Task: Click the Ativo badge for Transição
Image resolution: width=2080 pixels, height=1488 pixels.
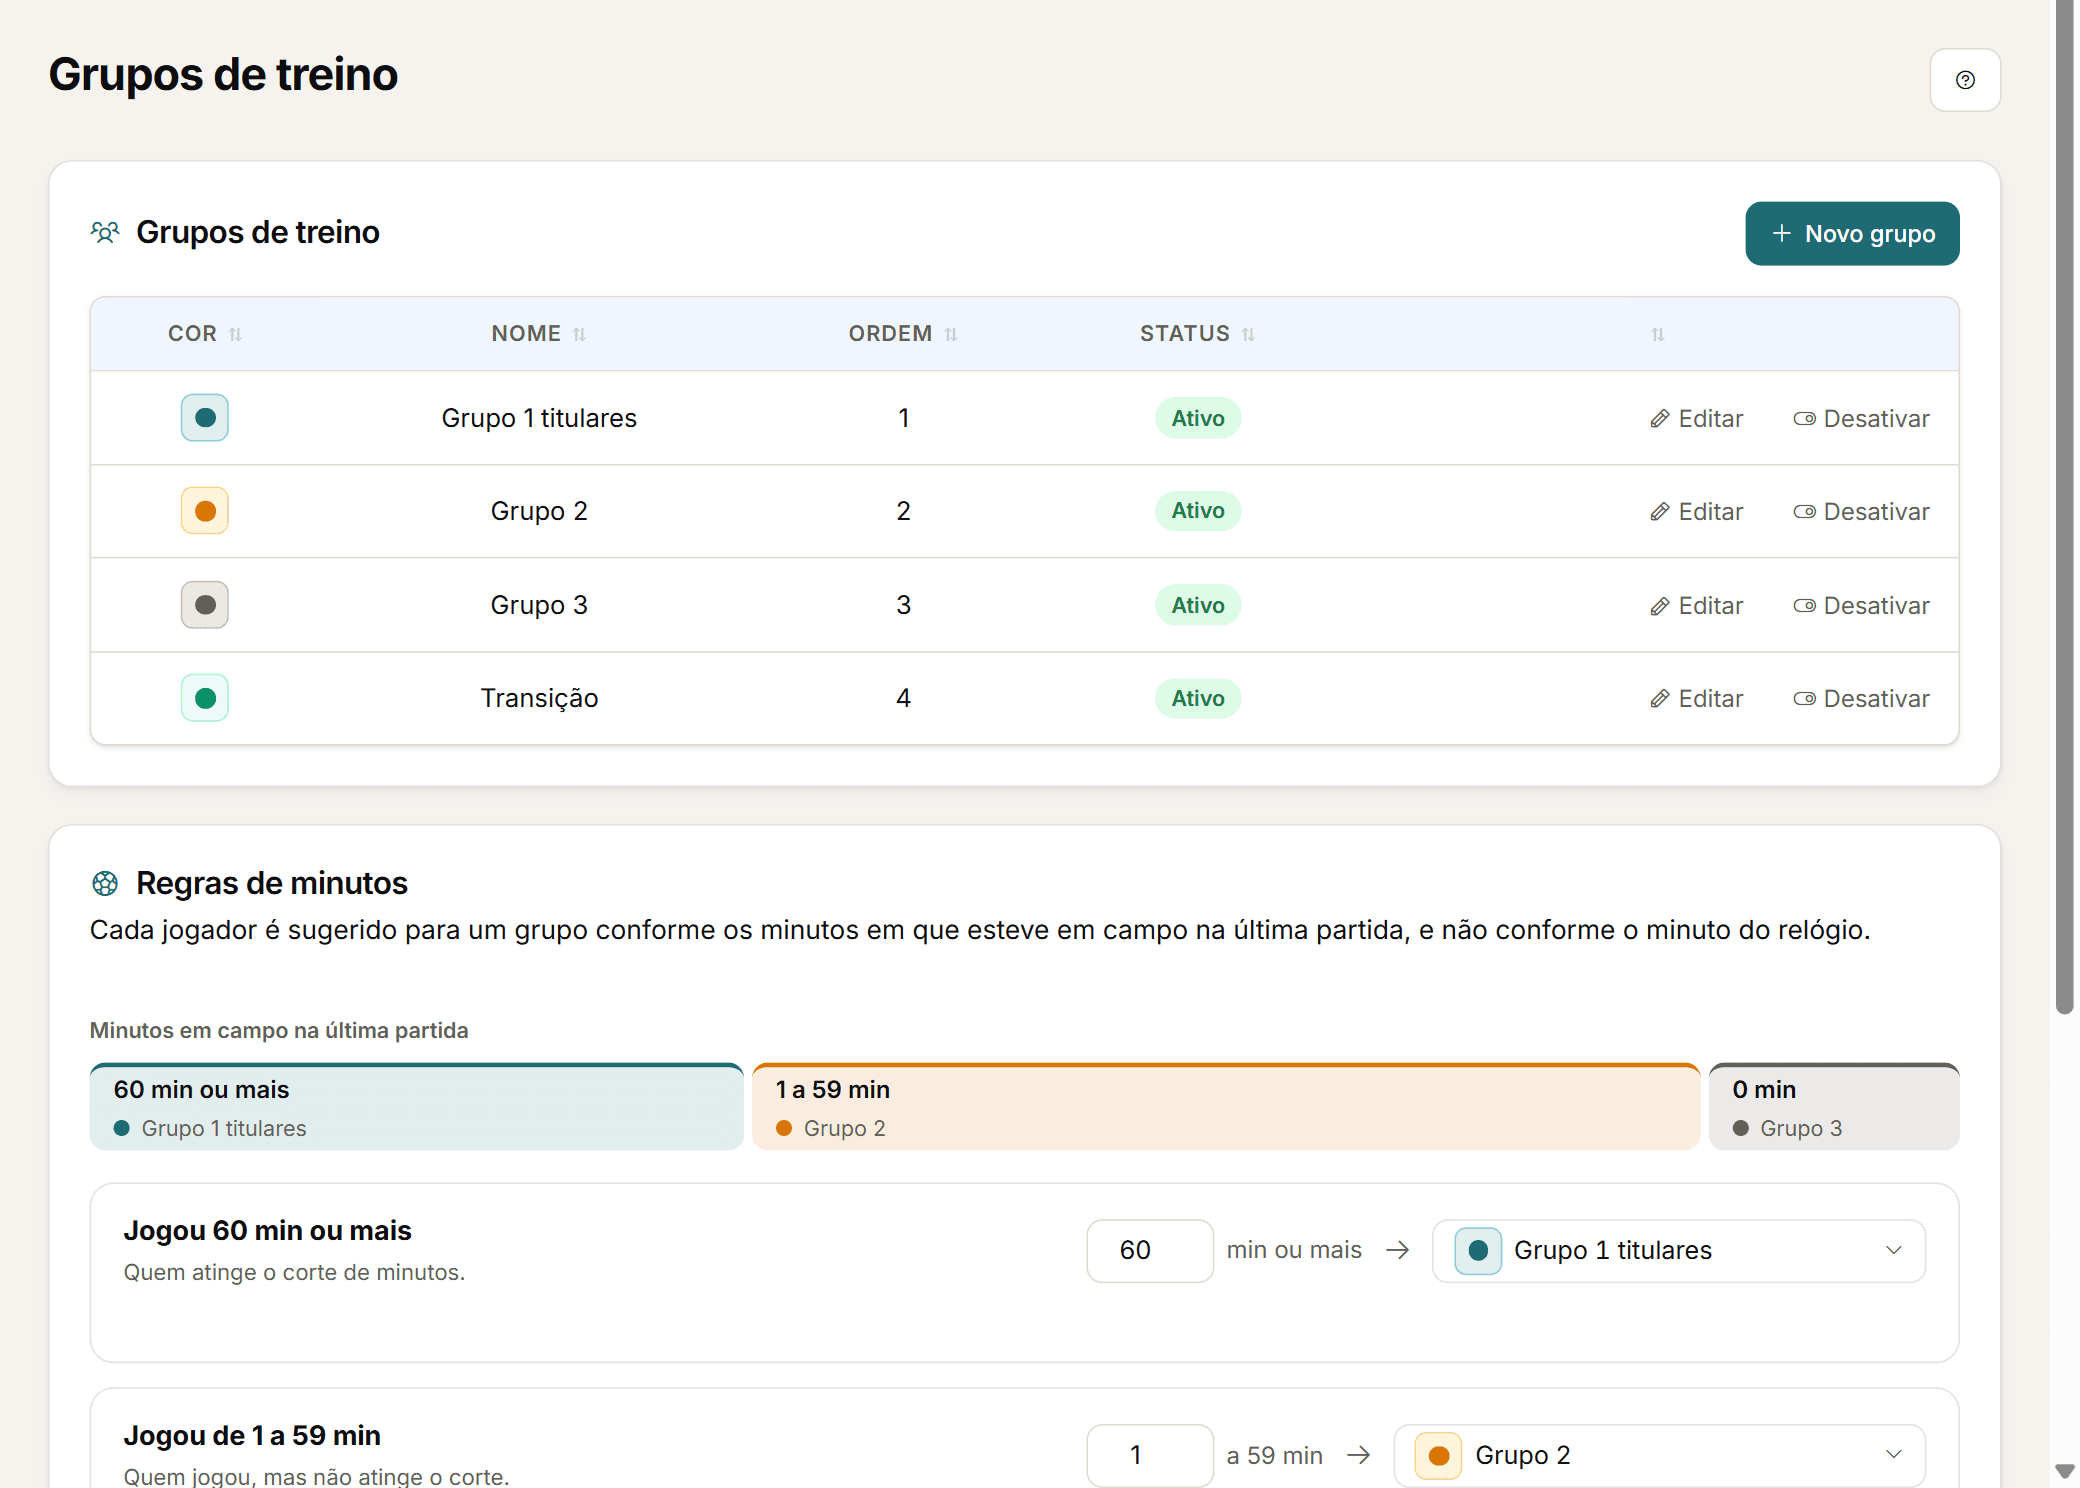Action: tap(1197, 698)
